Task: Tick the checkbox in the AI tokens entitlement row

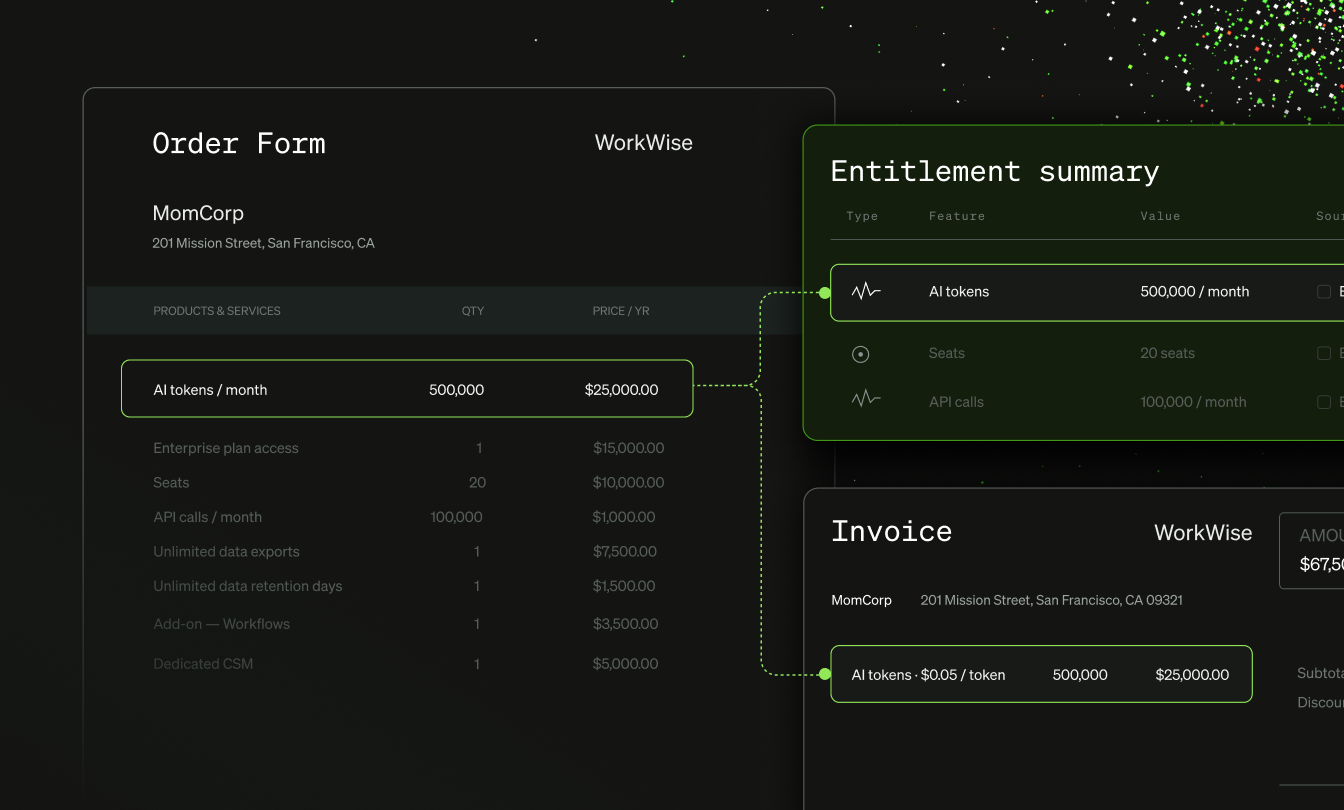Action: (1324, 292)
